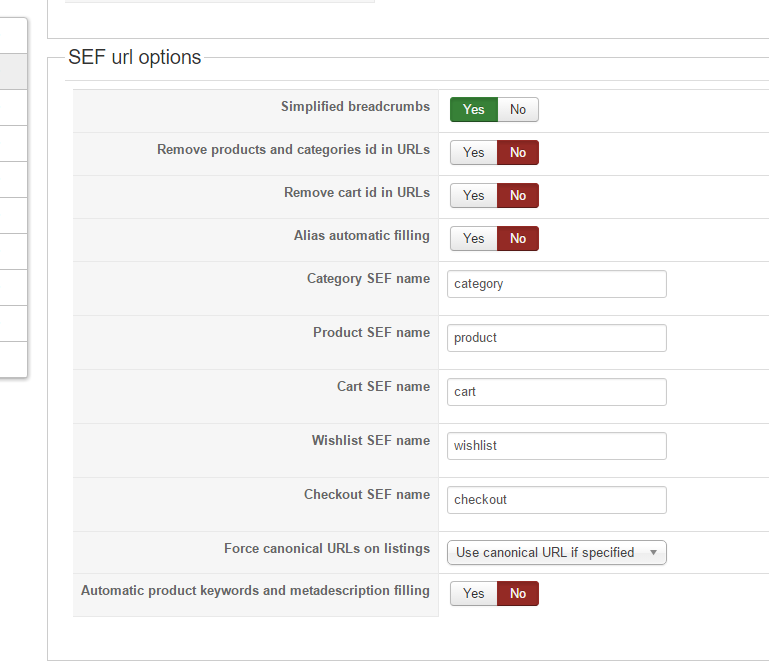Click the Checkout SEF name field

click(x=556, y=500)
